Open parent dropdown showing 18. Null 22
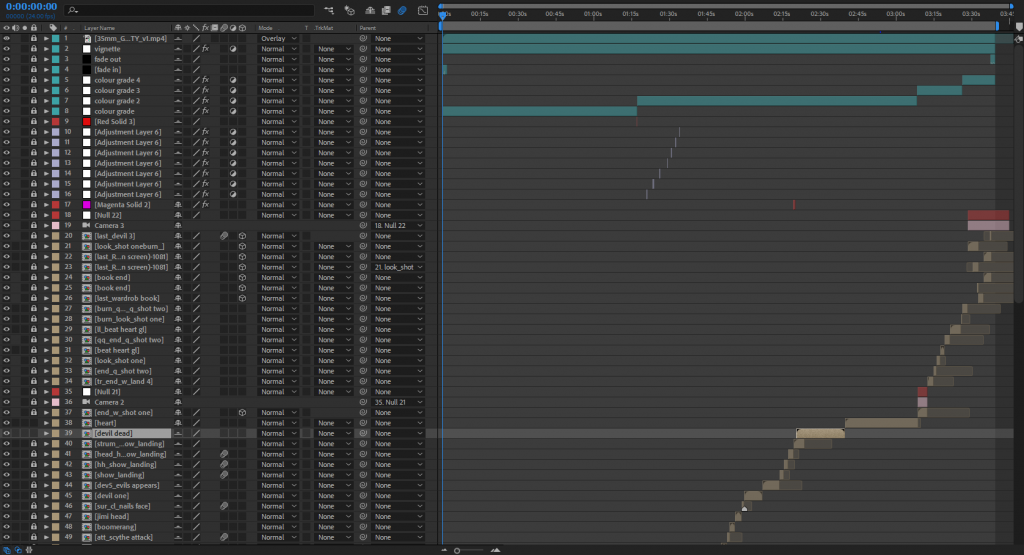The height and width of the screenshot is (555, 1024). [x=398, y=225]
